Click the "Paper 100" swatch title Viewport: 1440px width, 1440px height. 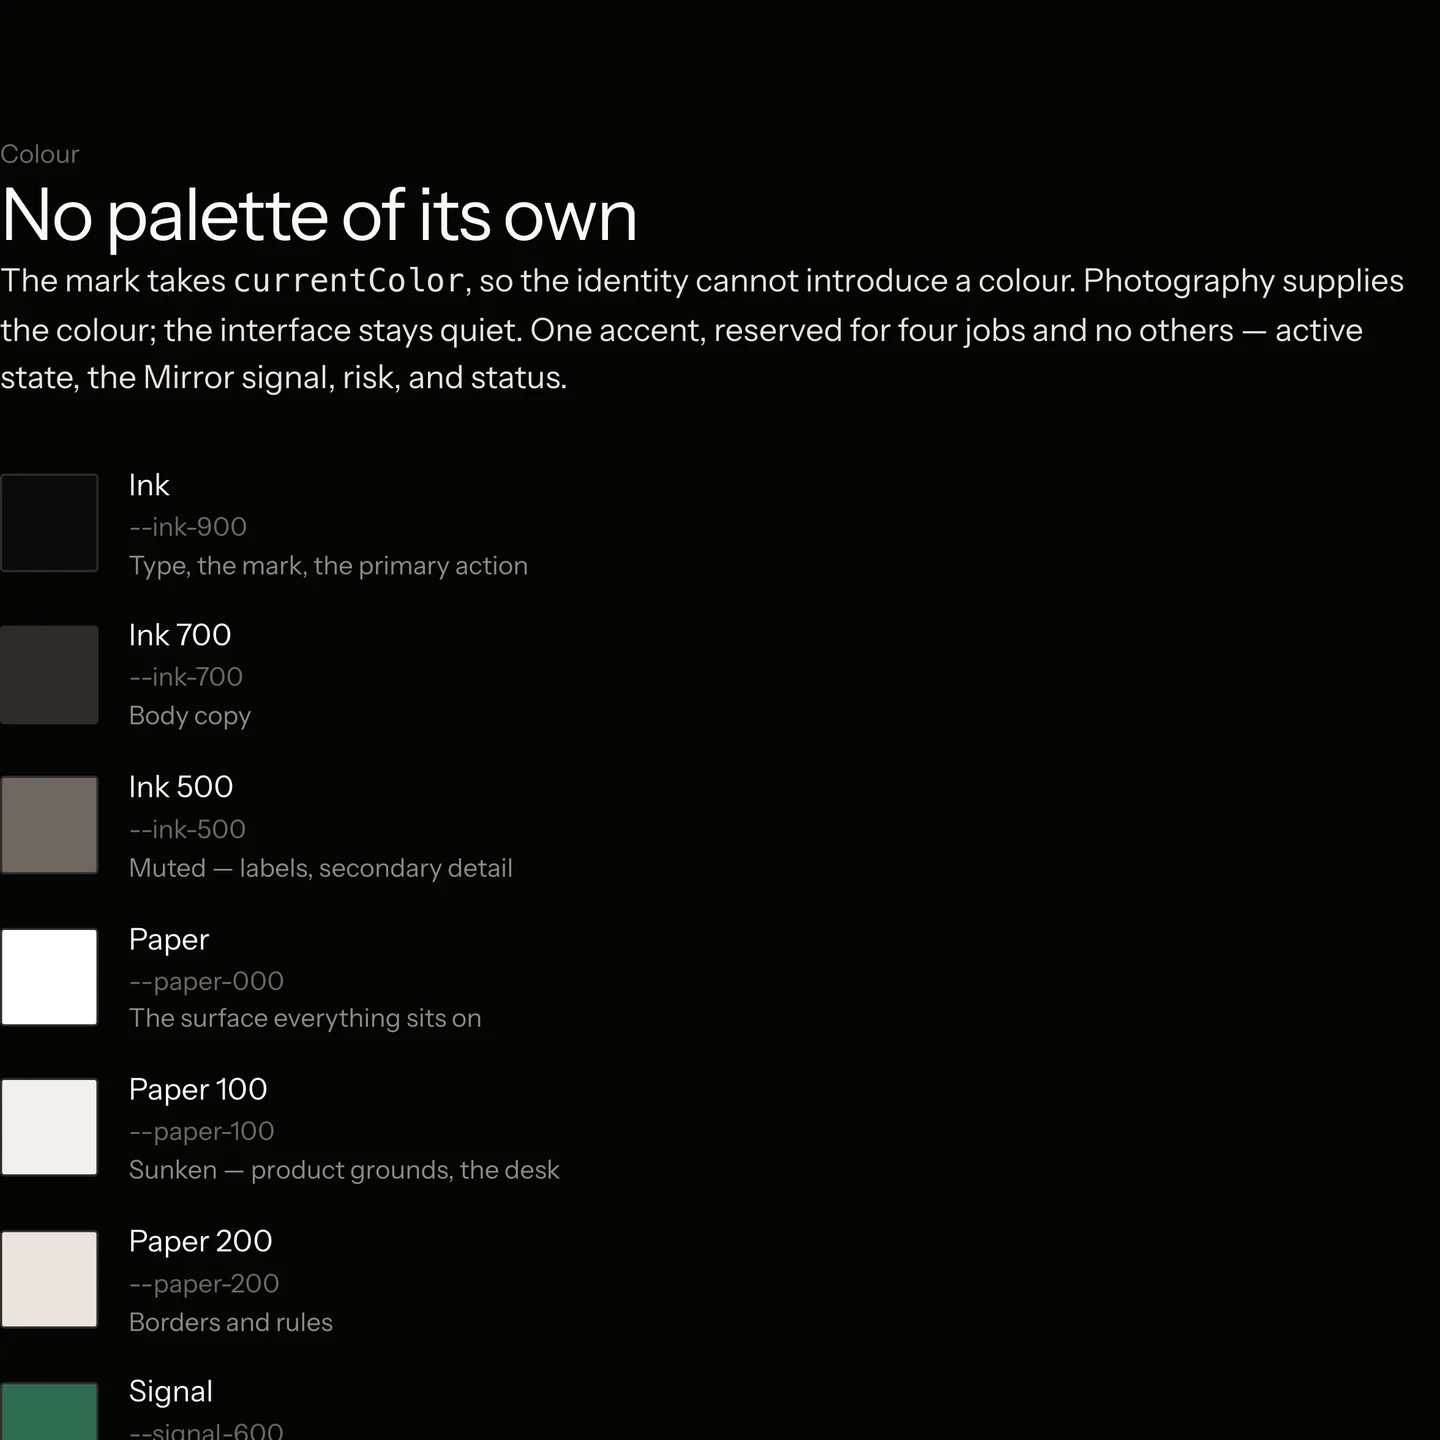coord(198,1089)
